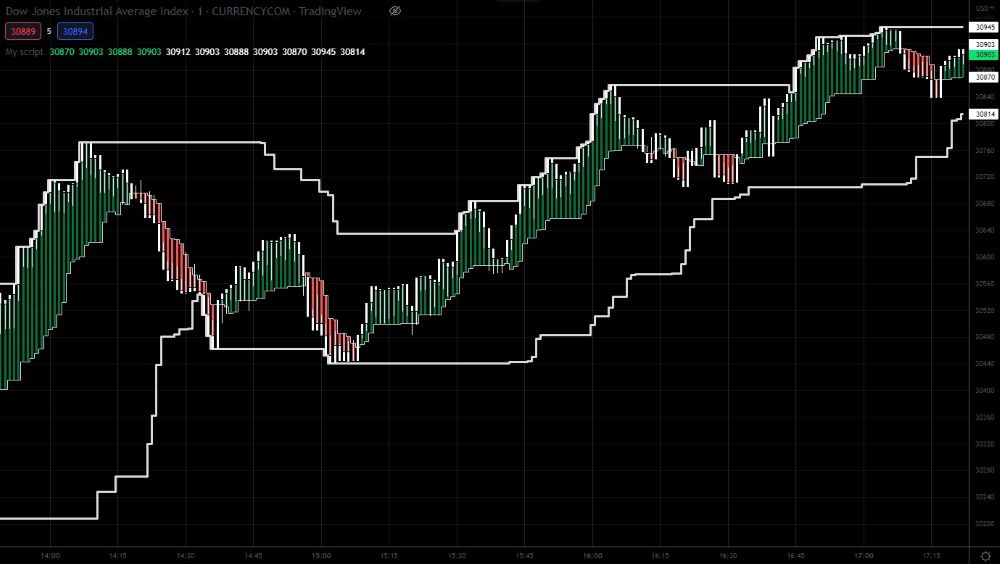Click the red sell price button 30889

(x=23, y=31)
